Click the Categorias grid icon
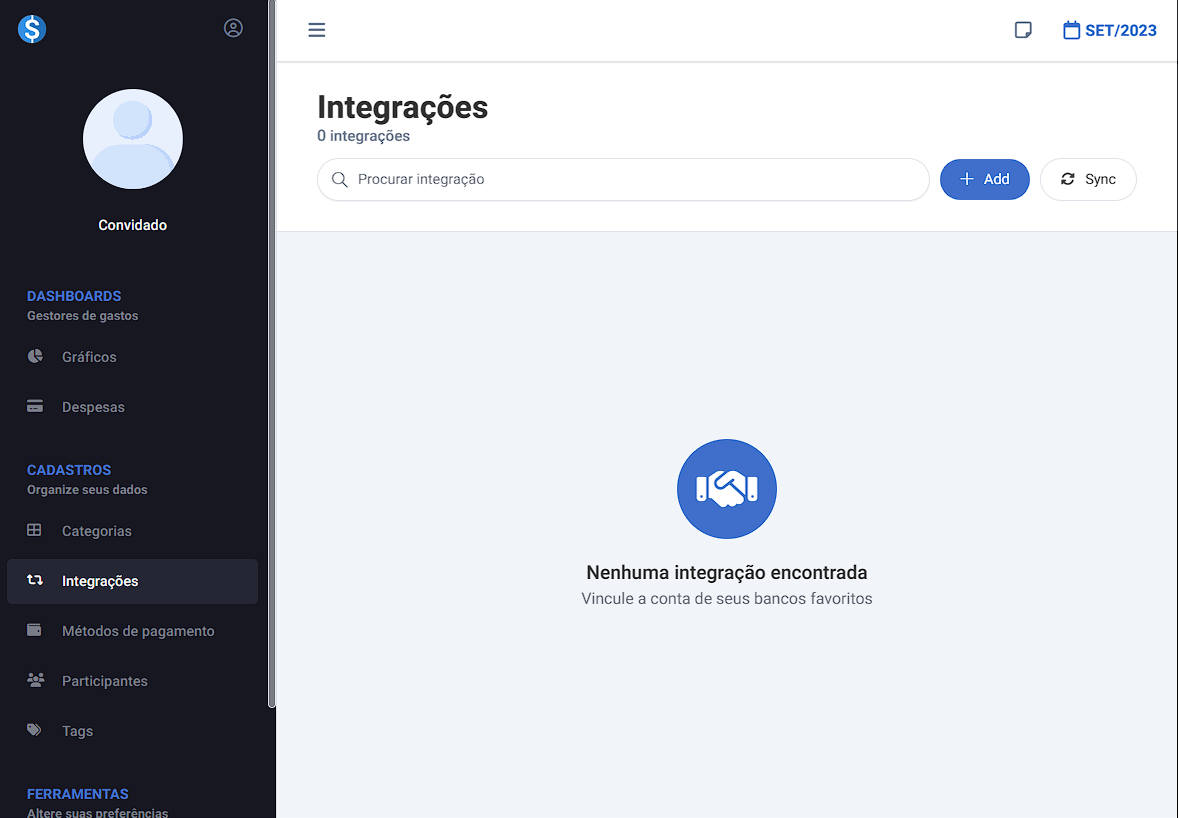The width and height of the screenshot is (1178, 818). 35,531
